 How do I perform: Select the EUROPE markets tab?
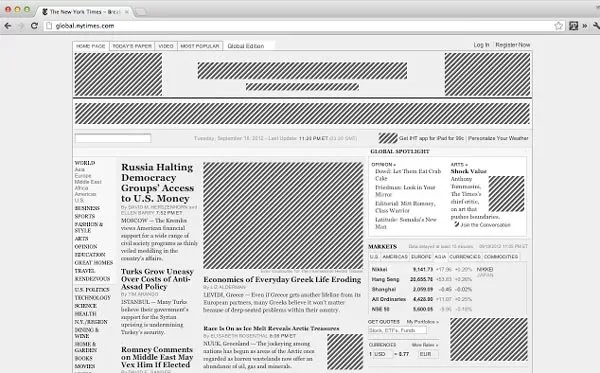pos(421,257)
